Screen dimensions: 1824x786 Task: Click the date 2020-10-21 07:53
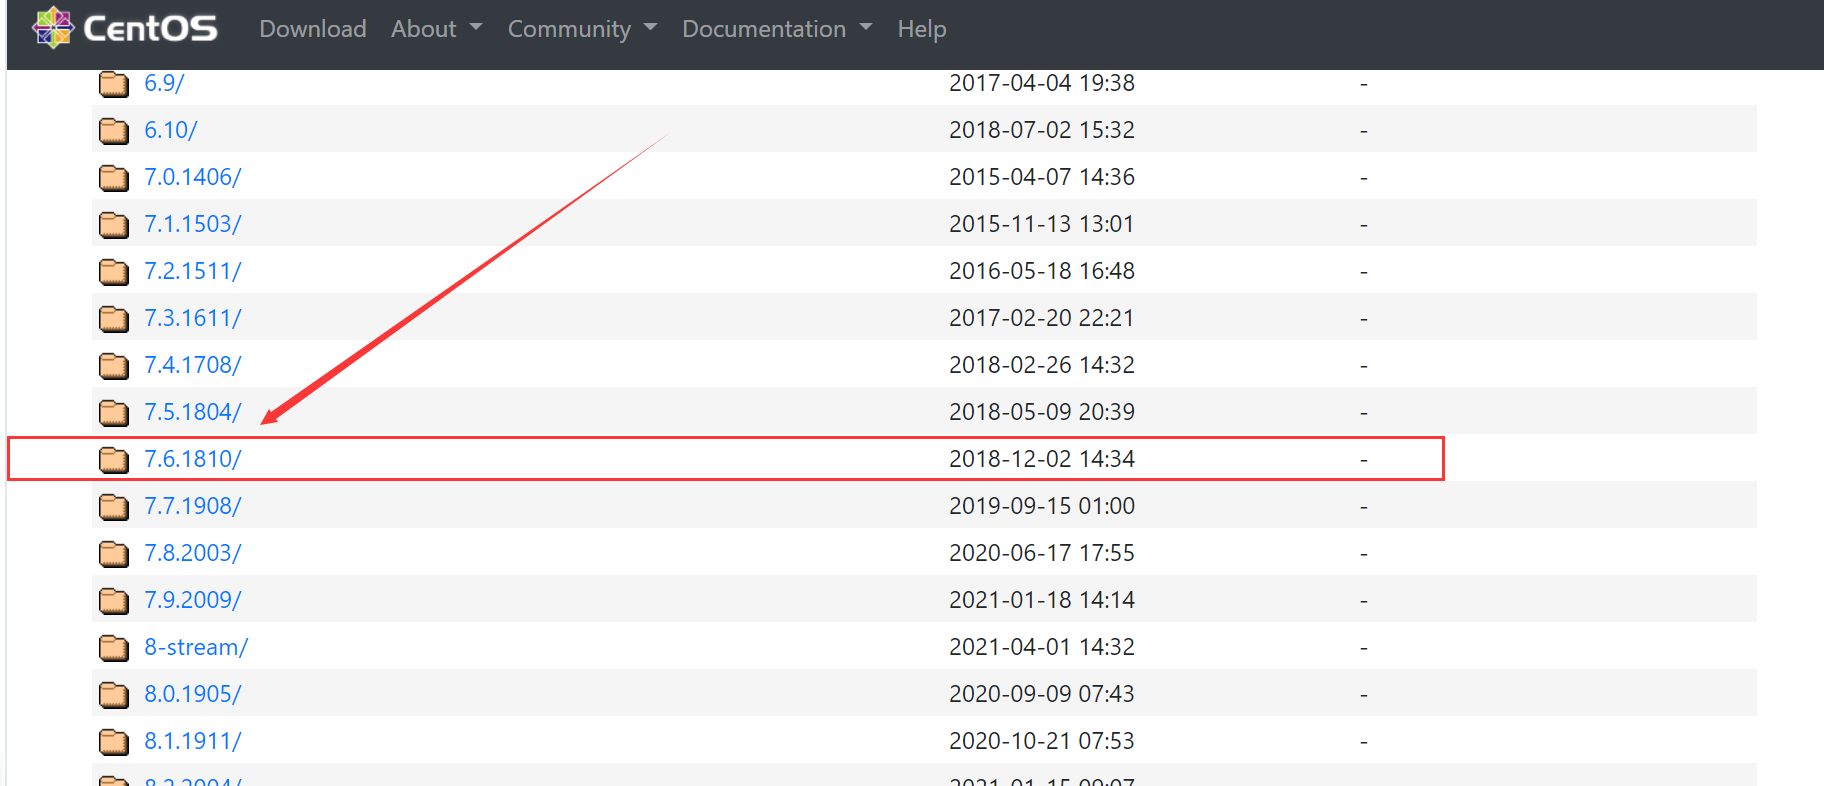tap(1042, 741)
